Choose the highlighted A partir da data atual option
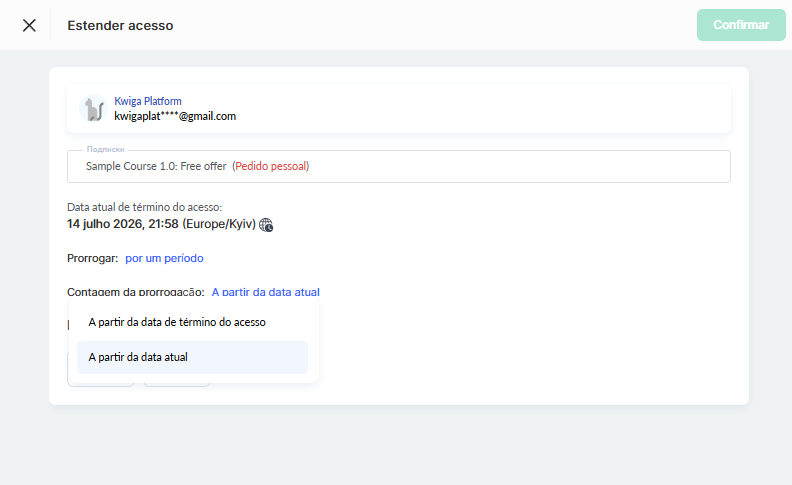Image resolution: width=792 pixels, height=485 pixels. point(192,357)
